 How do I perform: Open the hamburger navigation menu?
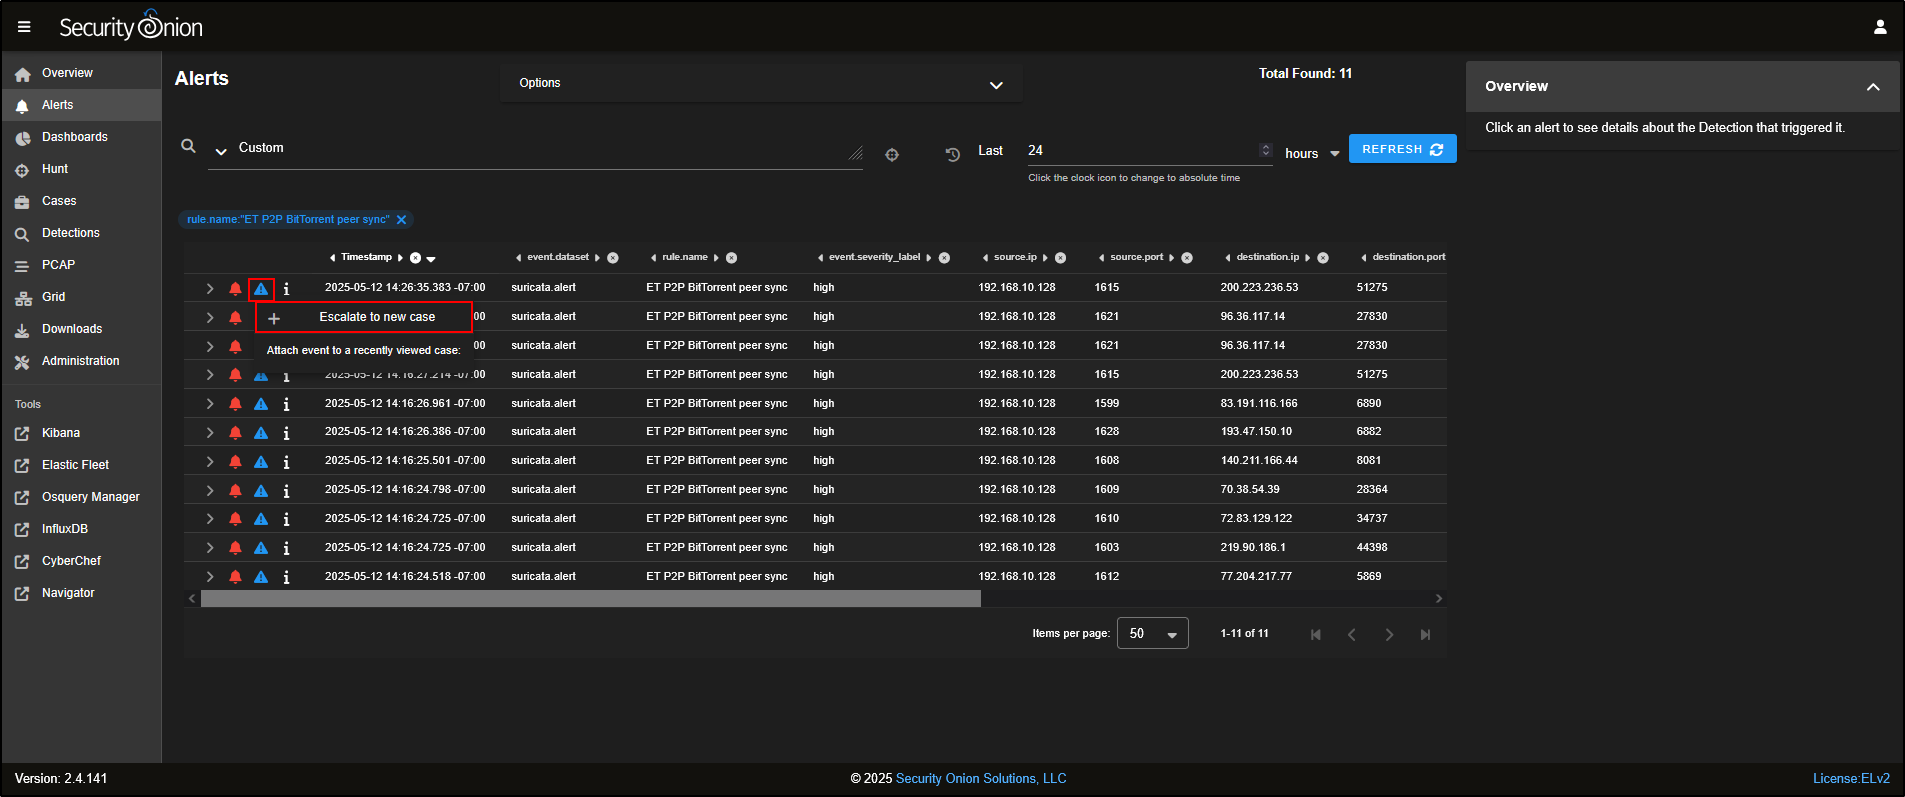coord(24,27)
